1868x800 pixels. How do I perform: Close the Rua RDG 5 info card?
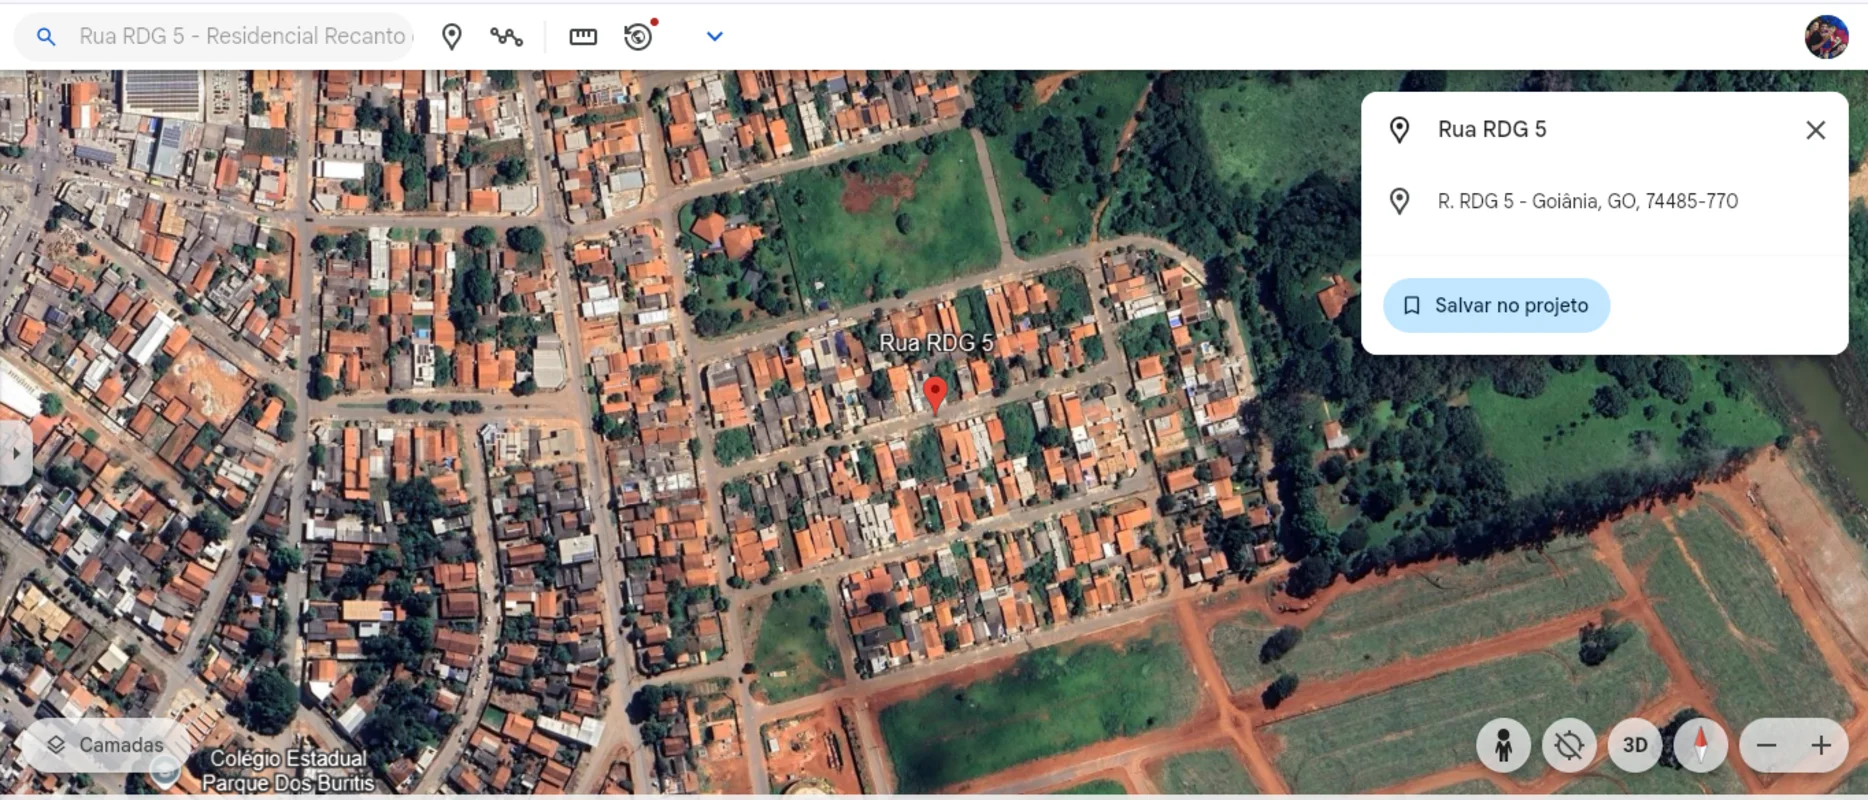(x=1815, y=130)
